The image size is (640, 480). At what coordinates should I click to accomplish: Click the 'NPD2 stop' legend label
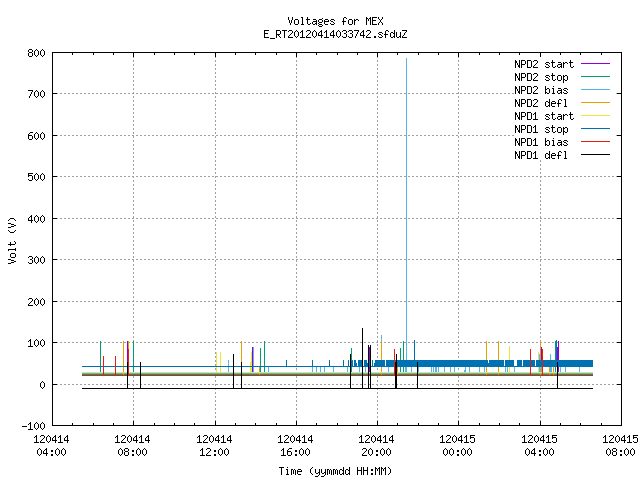click(x=541, y=77)
